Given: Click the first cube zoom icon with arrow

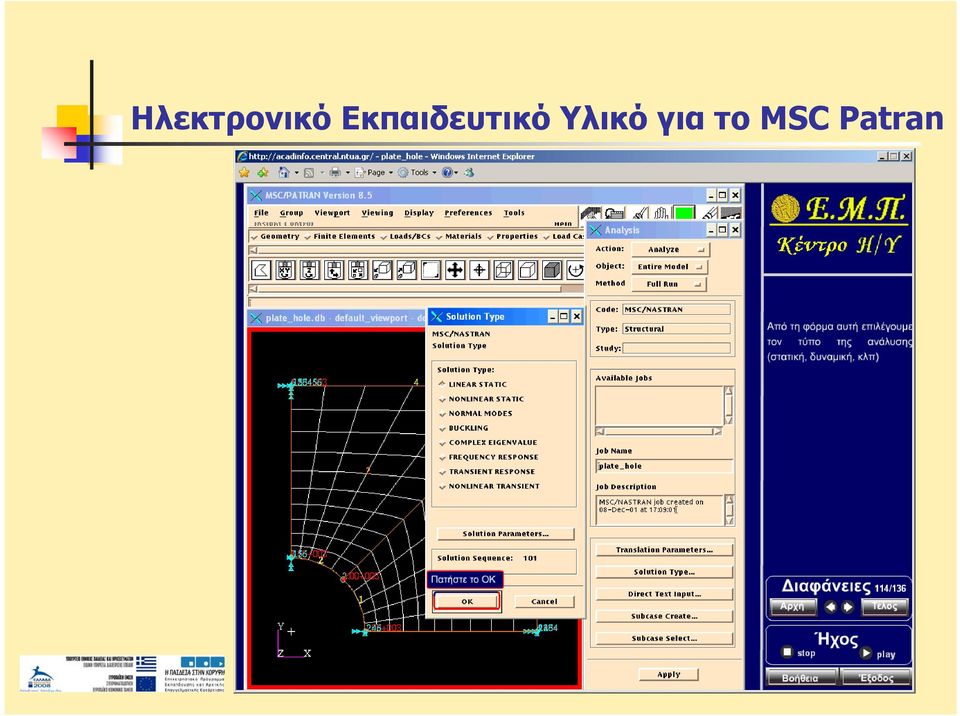Looking at the screenshot, I should click(382, 270).
